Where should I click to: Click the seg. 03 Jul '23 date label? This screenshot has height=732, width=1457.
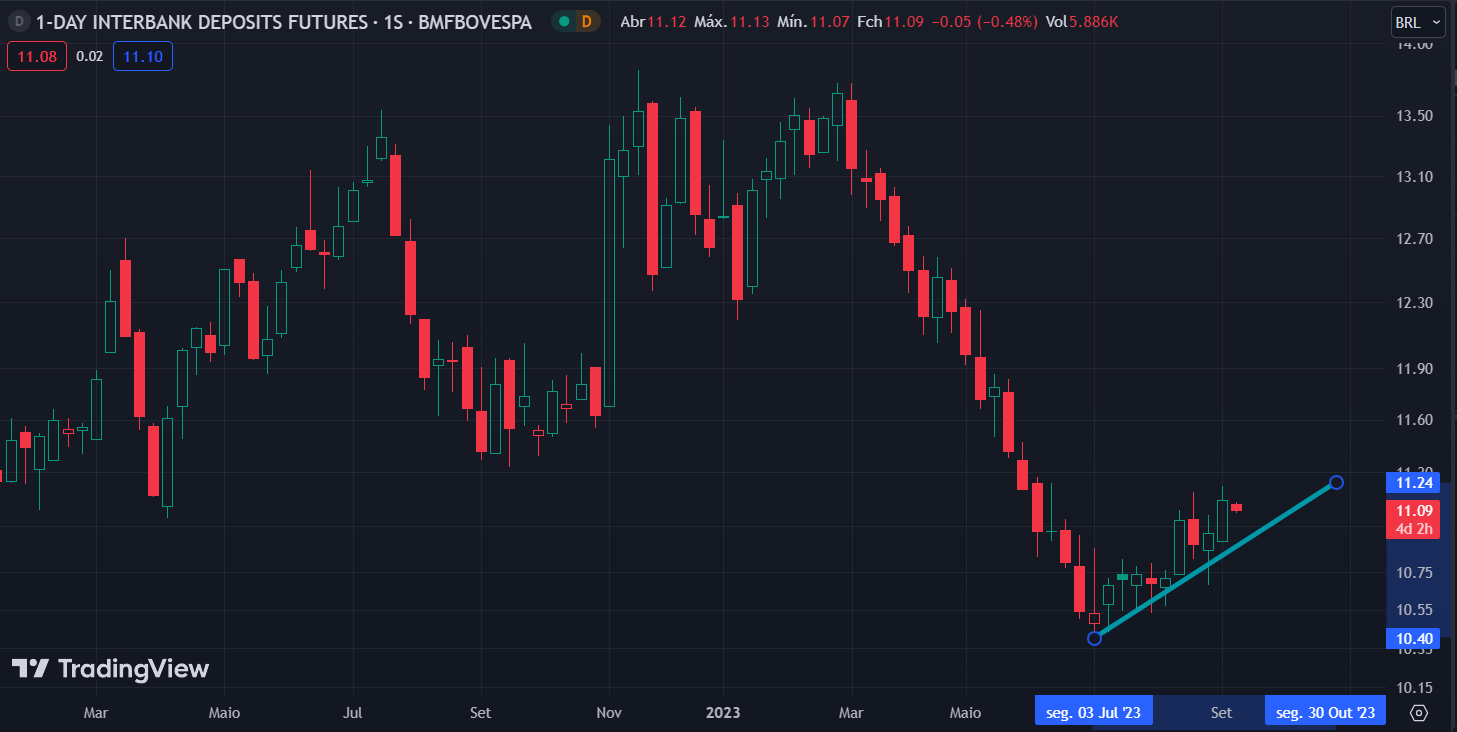[1093, 712]
